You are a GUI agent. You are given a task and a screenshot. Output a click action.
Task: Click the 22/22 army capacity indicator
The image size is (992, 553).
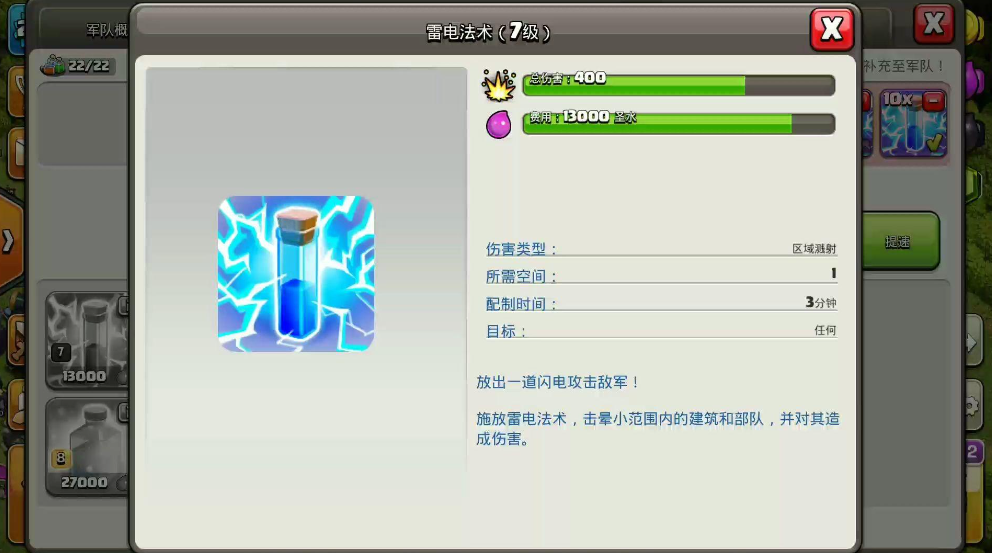pyautogui.click(x=77, y=67)
